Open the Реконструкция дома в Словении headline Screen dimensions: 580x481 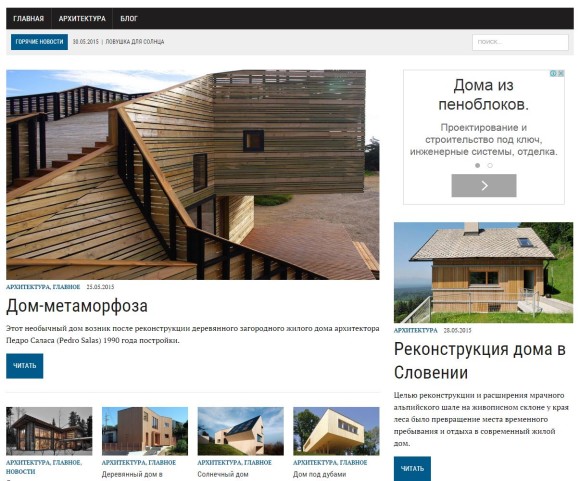coord(480,361)
